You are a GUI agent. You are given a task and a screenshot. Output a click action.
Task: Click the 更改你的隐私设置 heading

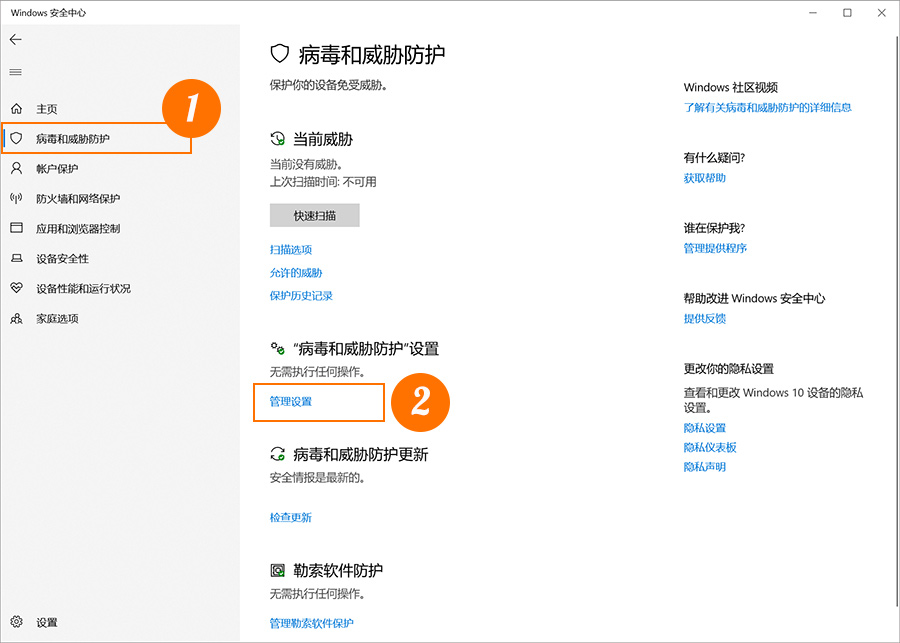tap(729, 369)
